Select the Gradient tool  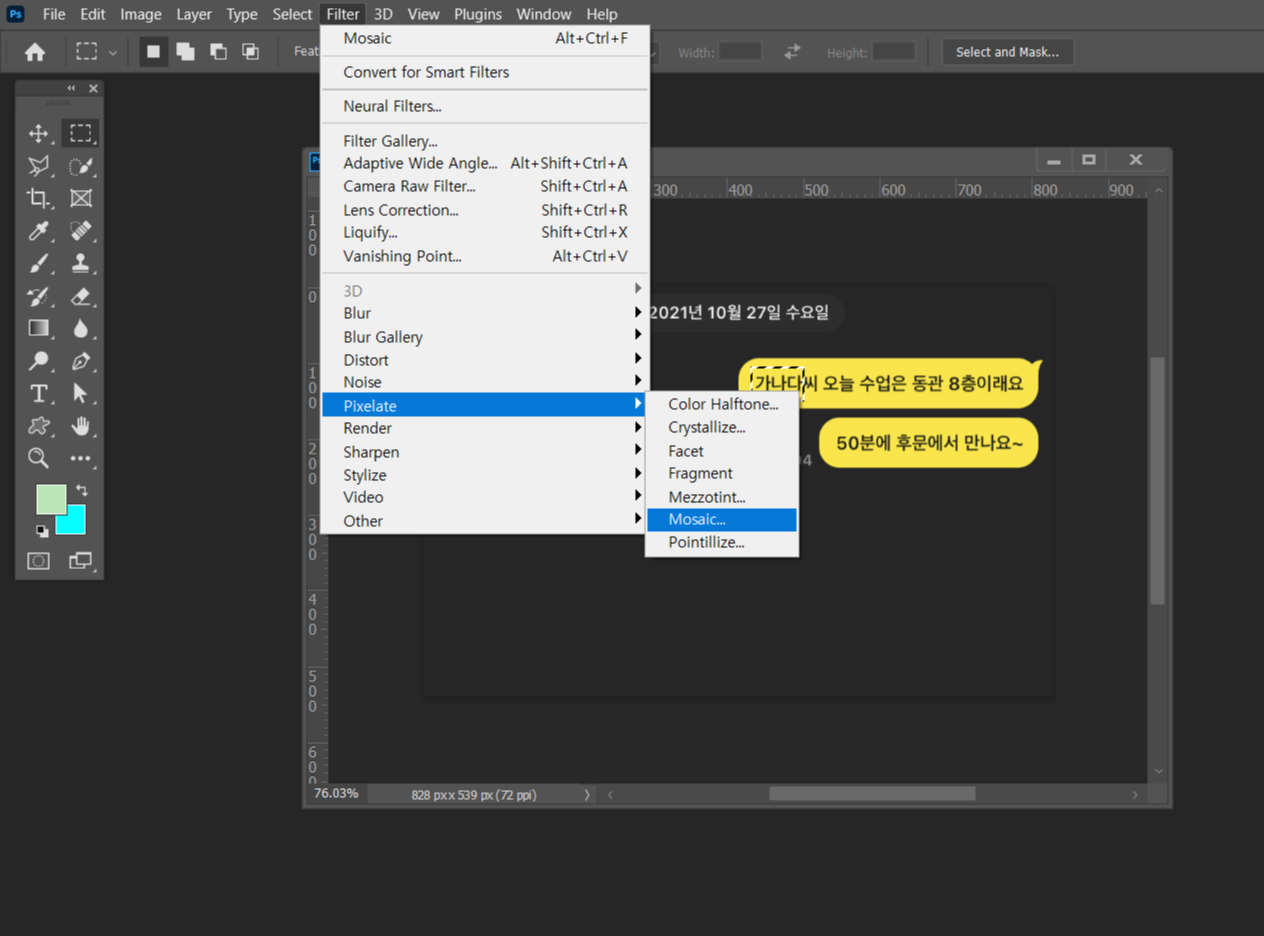click(39, 328)
